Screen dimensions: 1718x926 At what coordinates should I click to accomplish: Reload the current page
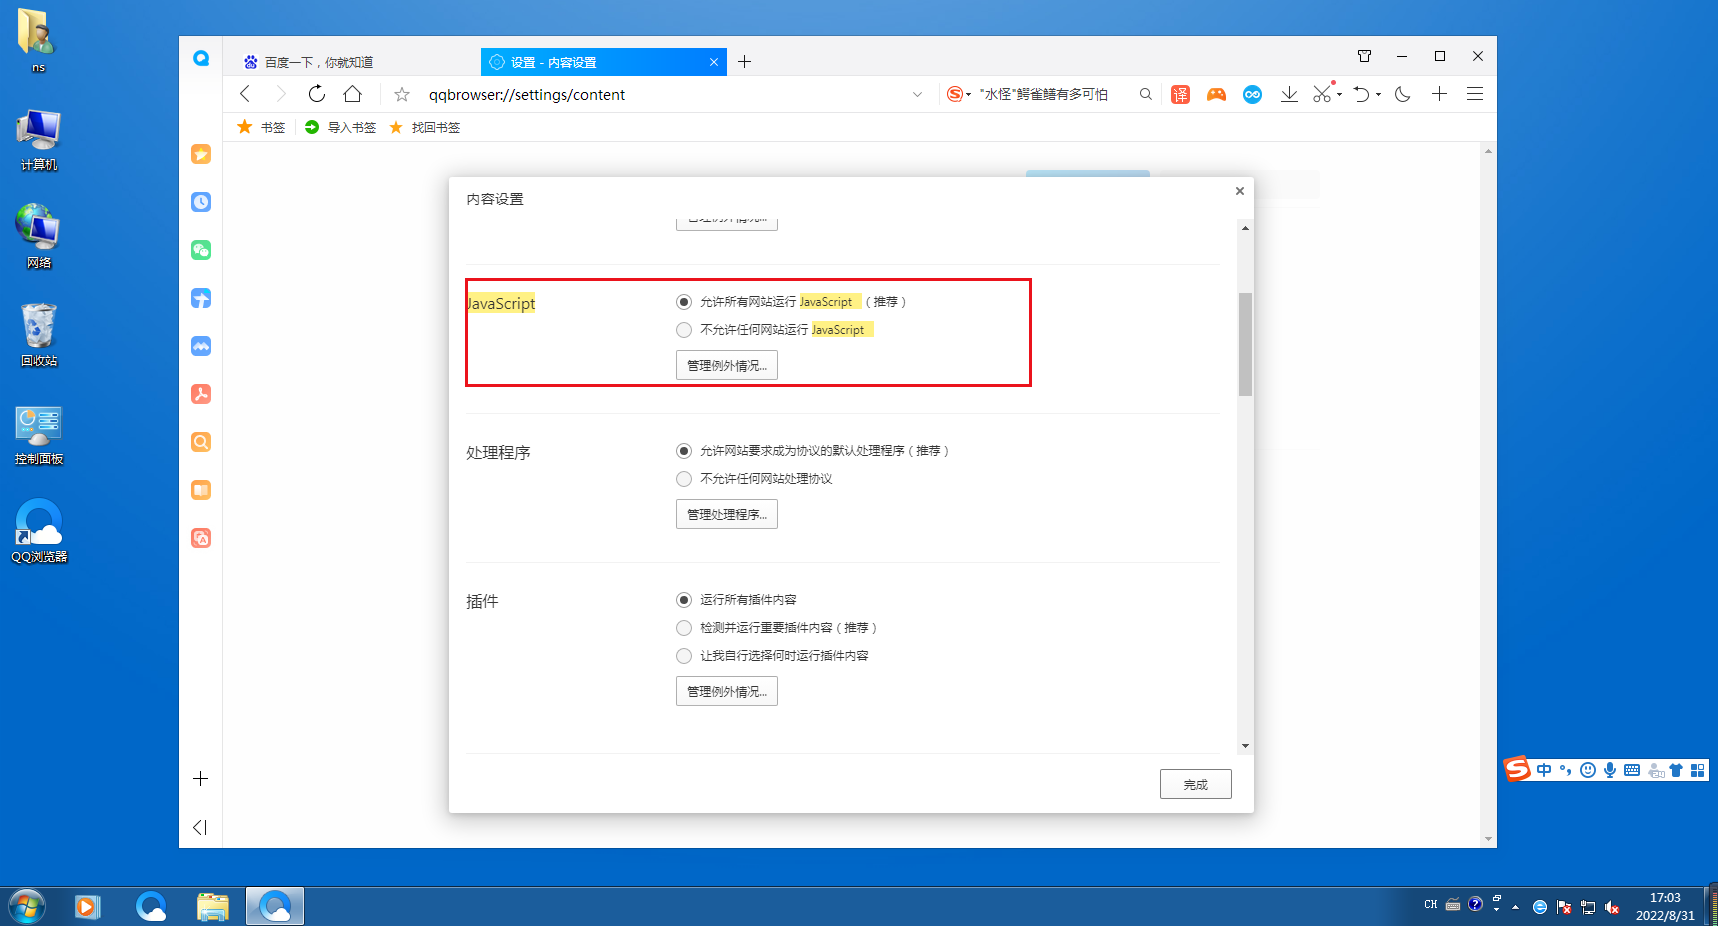(x=317, y=94)
